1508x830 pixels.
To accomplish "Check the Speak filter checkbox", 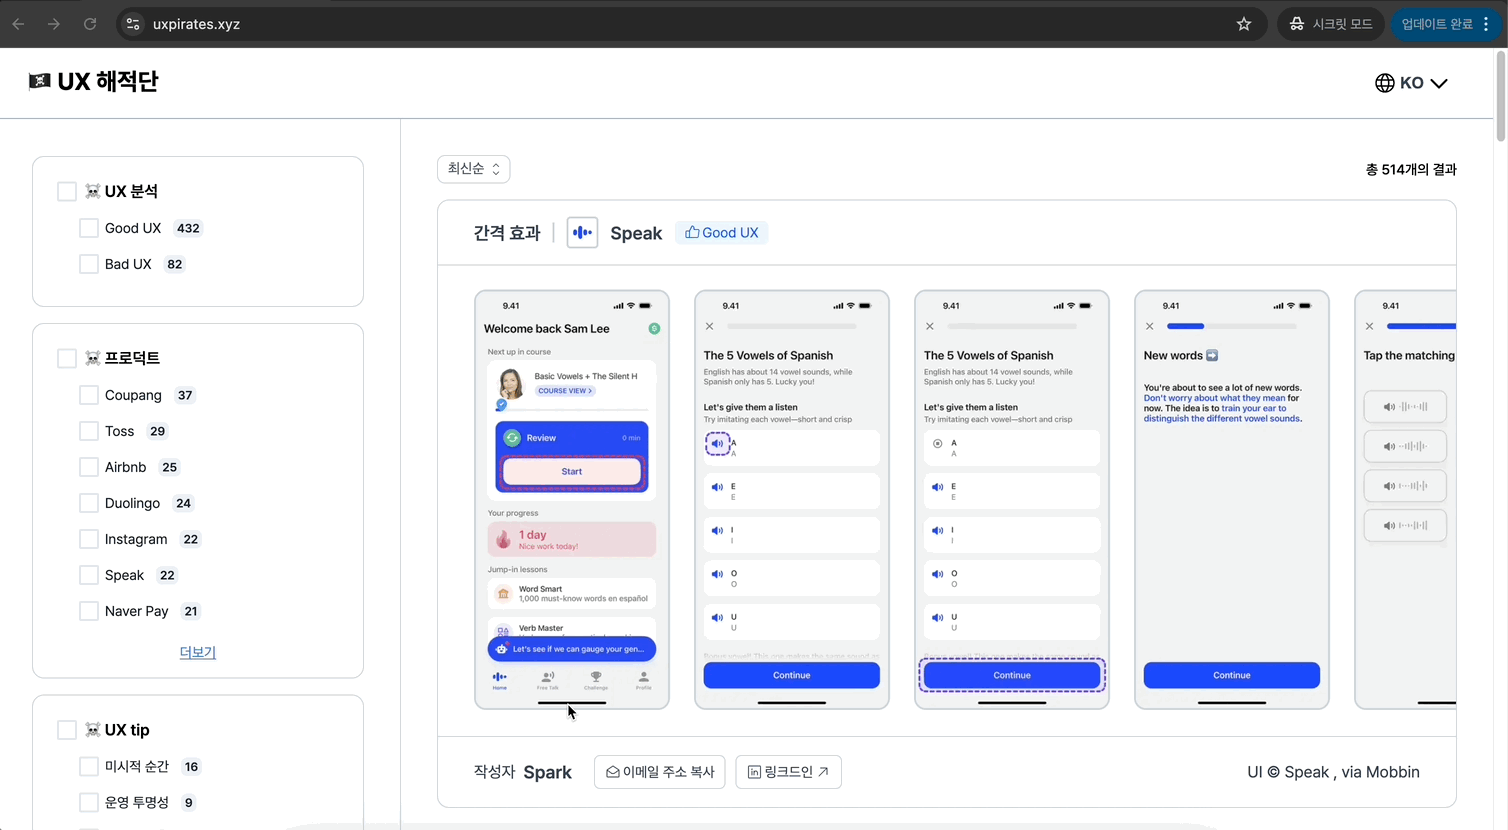I will 89,575.
